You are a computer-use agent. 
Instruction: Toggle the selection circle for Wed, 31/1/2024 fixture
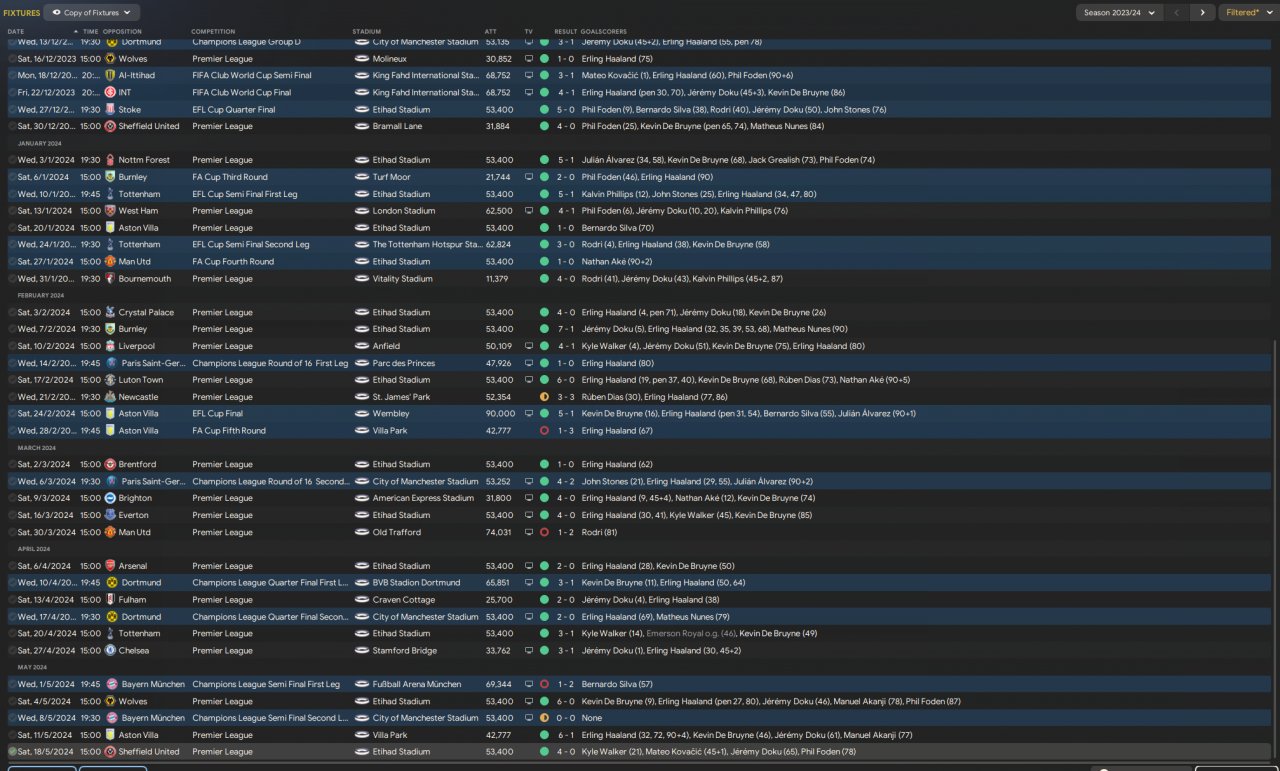click(13, 279)
